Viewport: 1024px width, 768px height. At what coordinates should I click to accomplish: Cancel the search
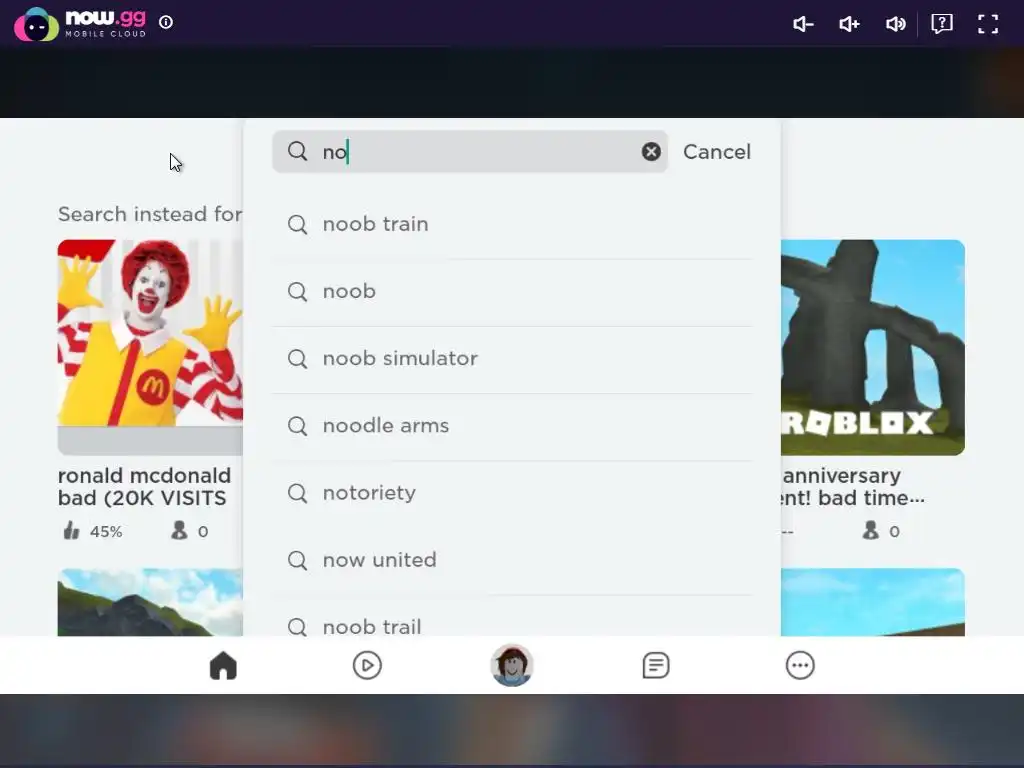click(716, 152)
